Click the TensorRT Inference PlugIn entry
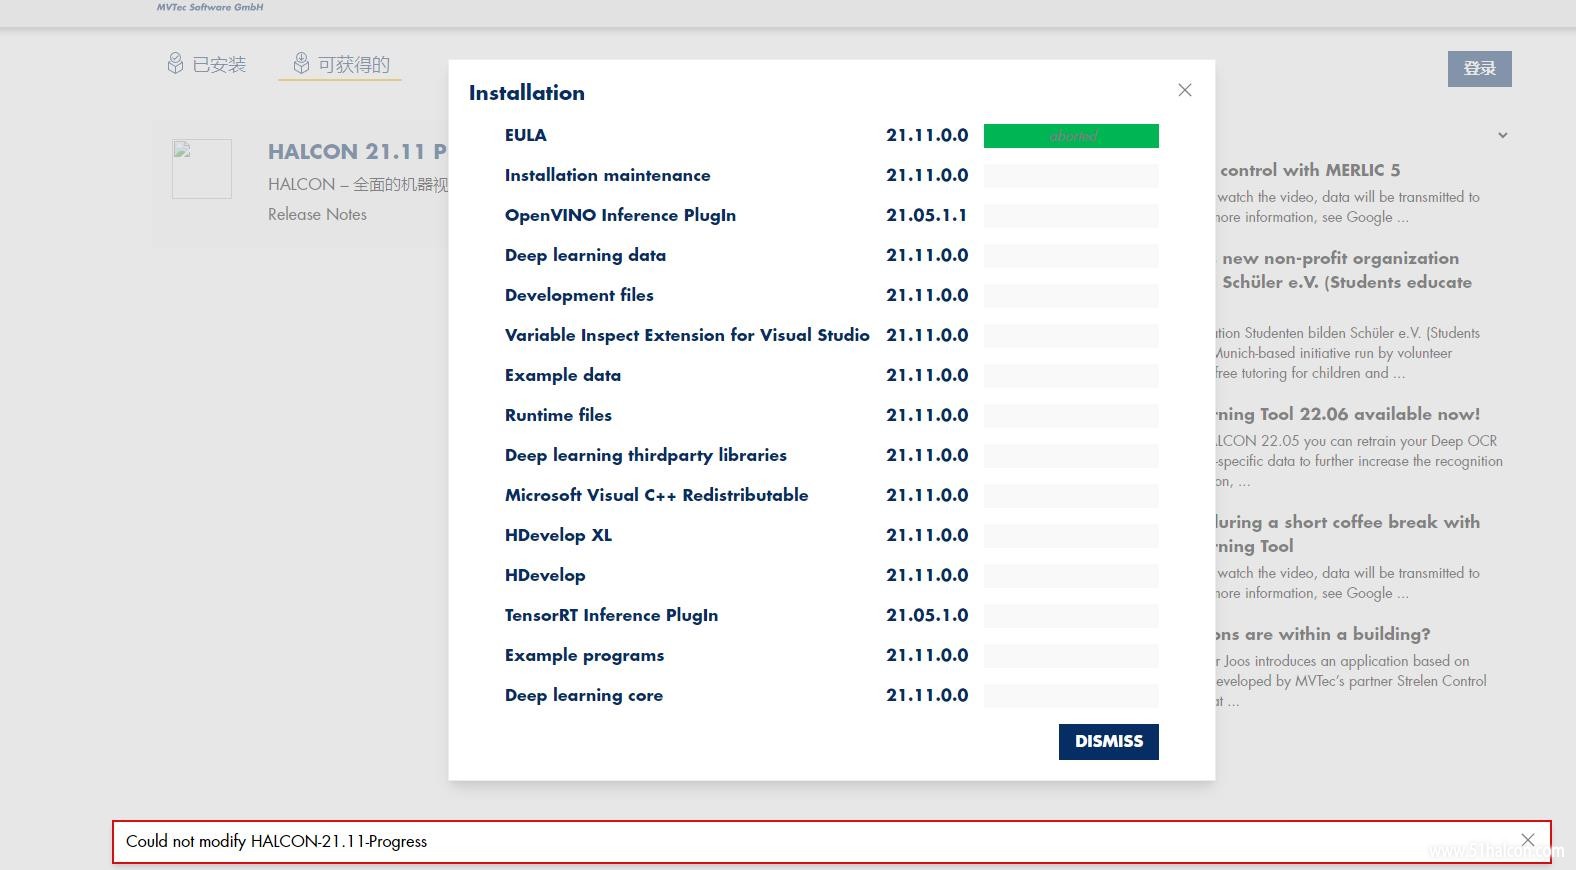Image resolution: width=1576 pixels, height=870 pixels. [611, 615]
